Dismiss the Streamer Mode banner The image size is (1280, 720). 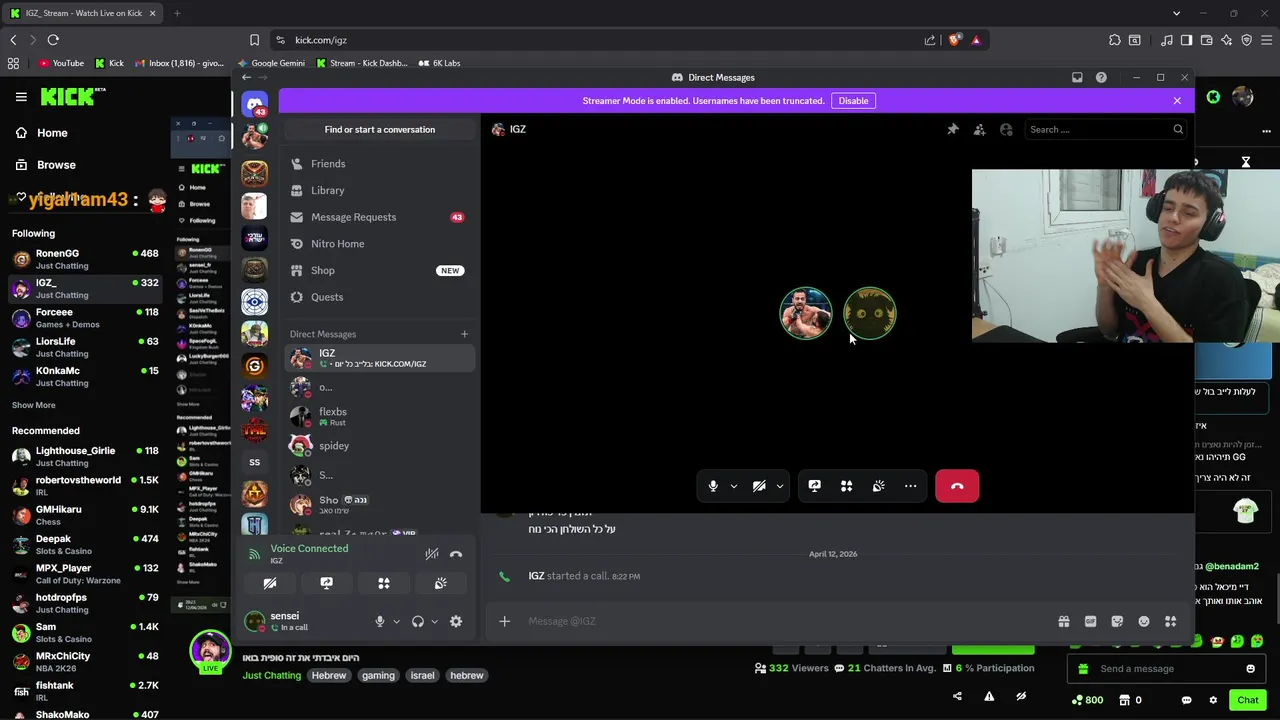tap(1177, 100)
